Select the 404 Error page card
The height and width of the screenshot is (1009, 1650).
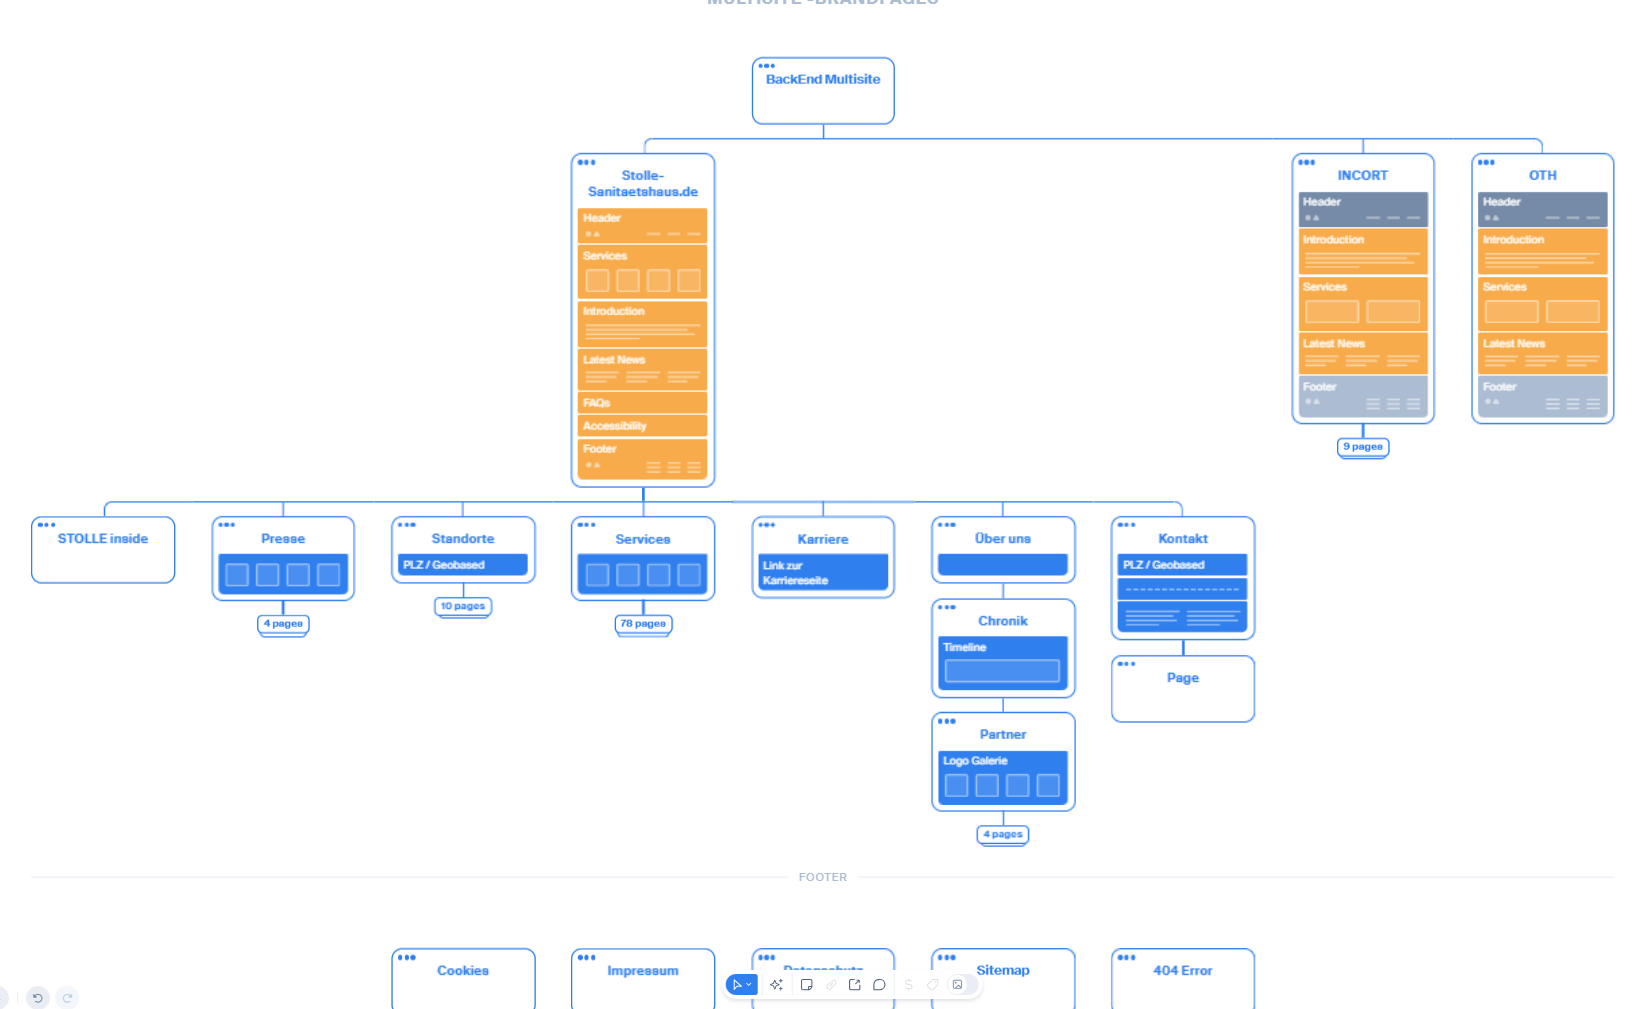[1182, 978]
